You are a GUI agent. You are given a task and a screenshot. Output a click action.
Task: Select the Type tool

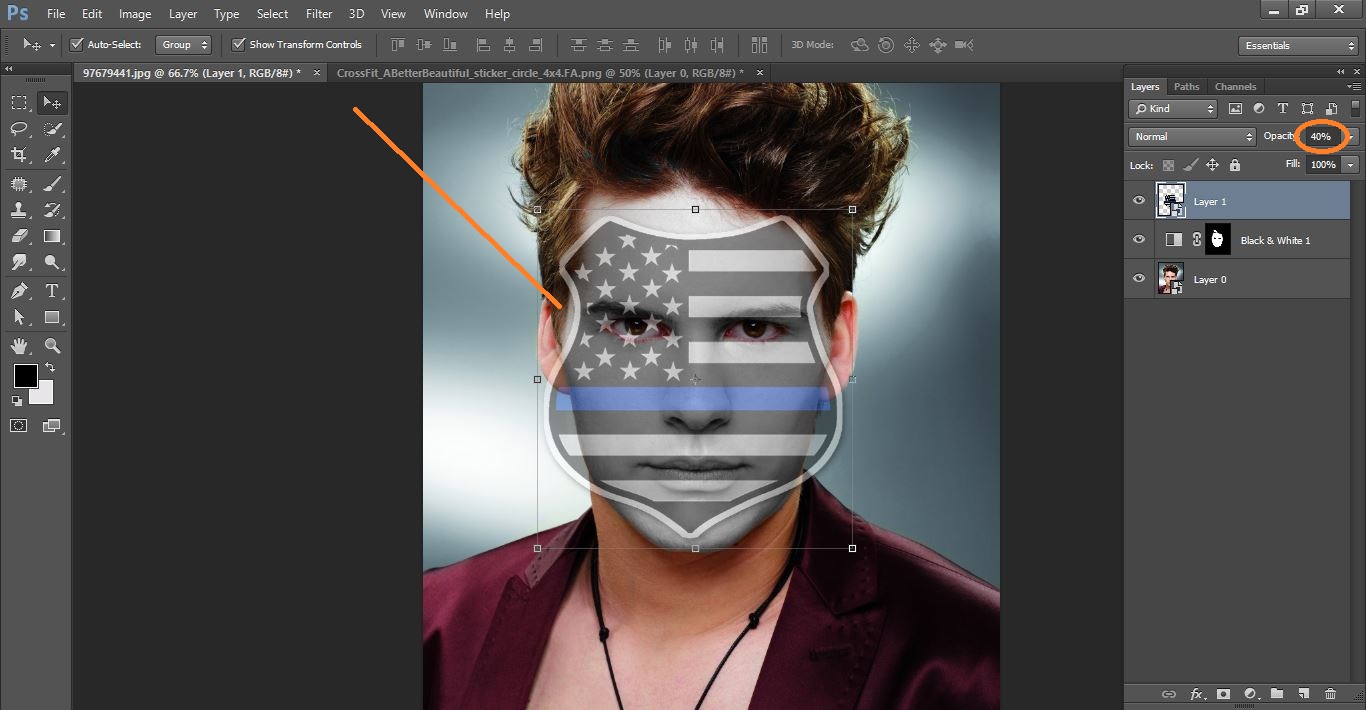coord(52,290)
